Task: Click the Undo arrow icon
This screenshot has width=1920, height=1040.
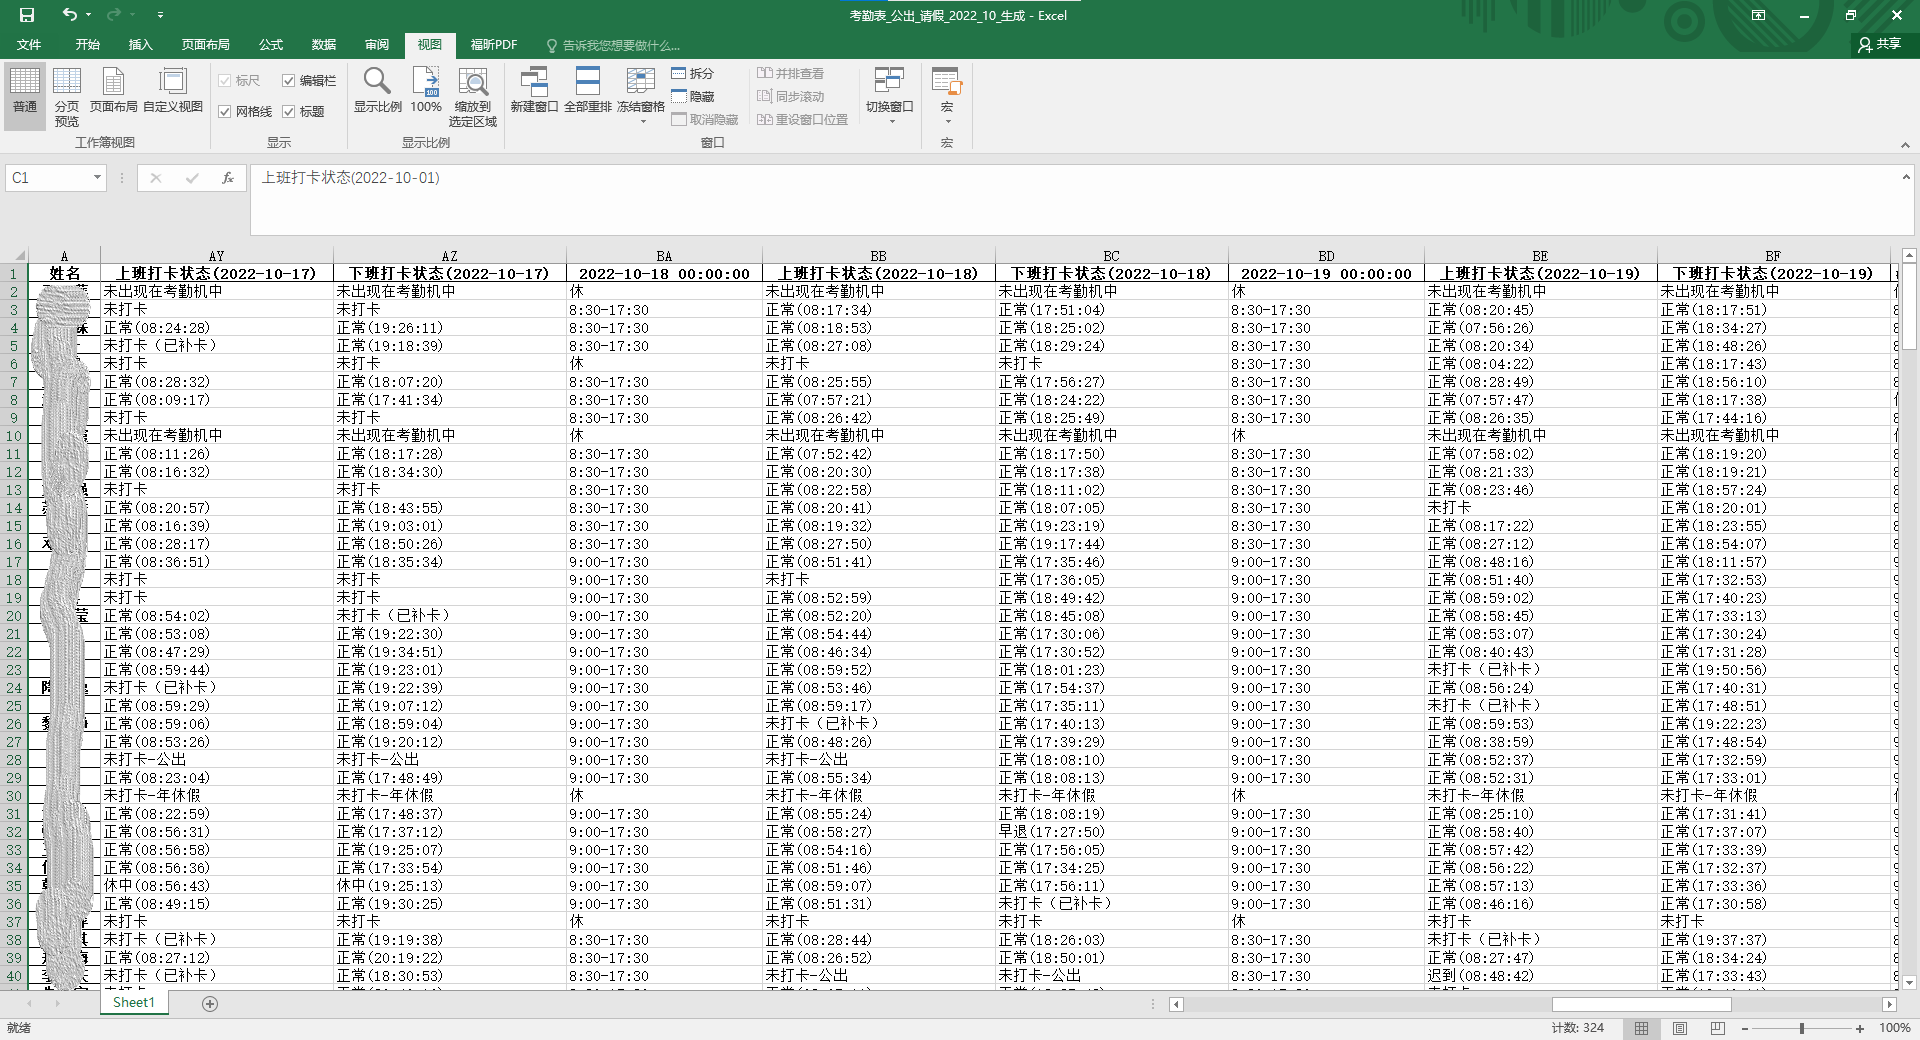Action: [x=69, y=14]
